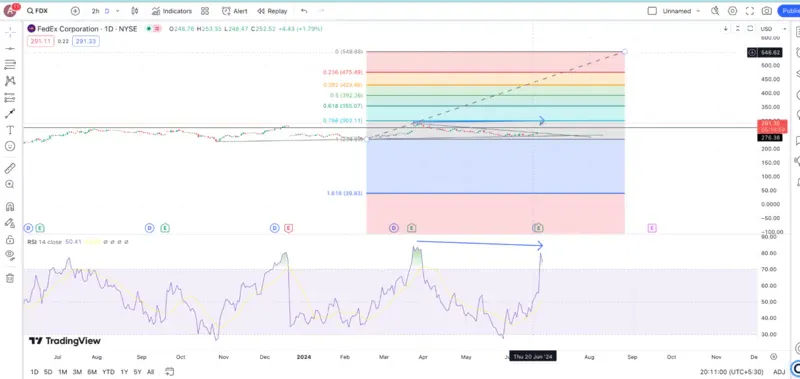The width and height of the screenshot is (800, 379).
Task: Select the ruler measure tool
Action: pos(10,168)
